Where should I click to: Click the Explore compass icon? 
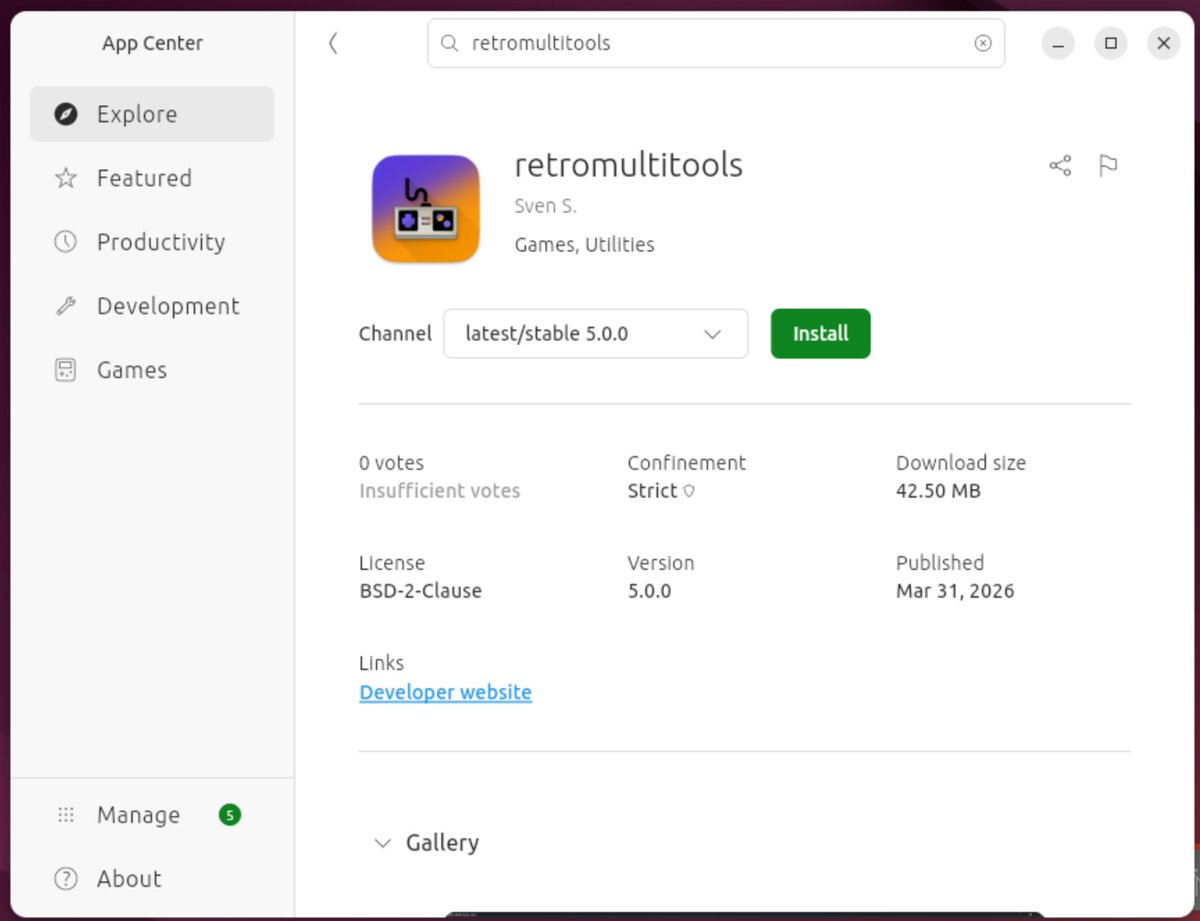(66, 114)
